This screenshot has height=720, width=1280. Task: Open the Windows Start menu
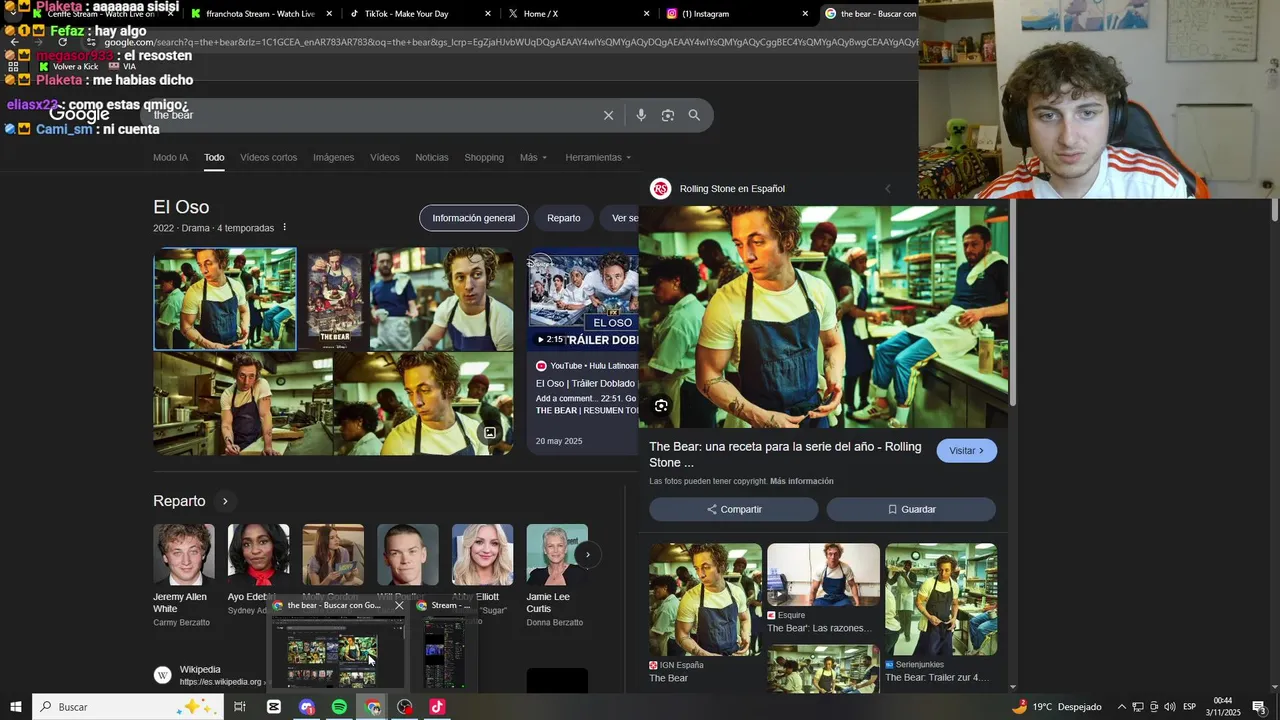[x=15, y=707]
